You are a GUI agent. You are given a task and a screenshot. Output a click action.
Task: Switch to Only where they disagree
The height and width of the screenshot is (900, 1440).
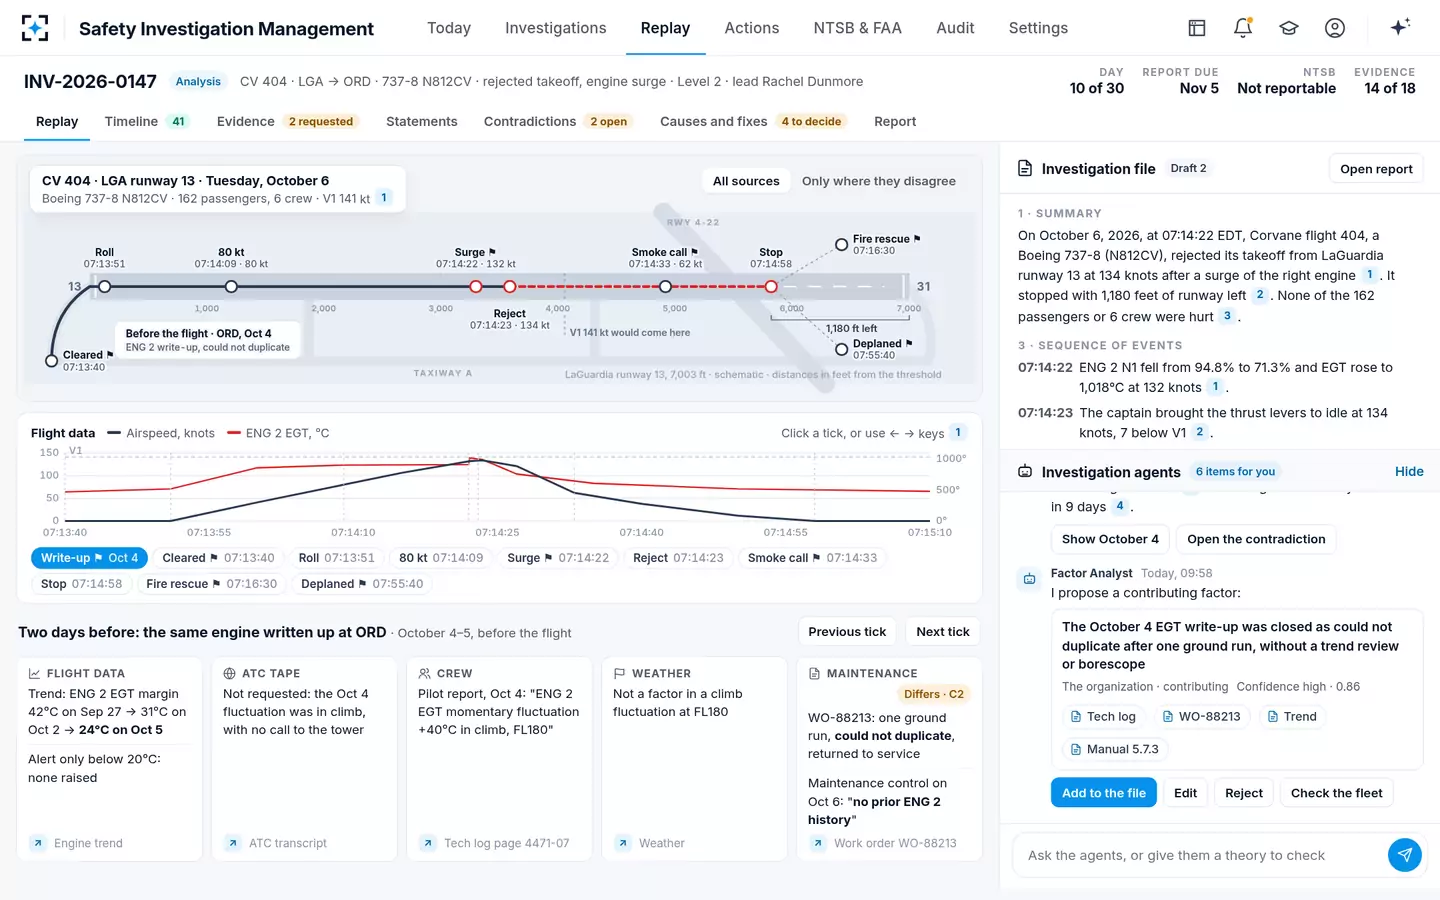[879, 181]
